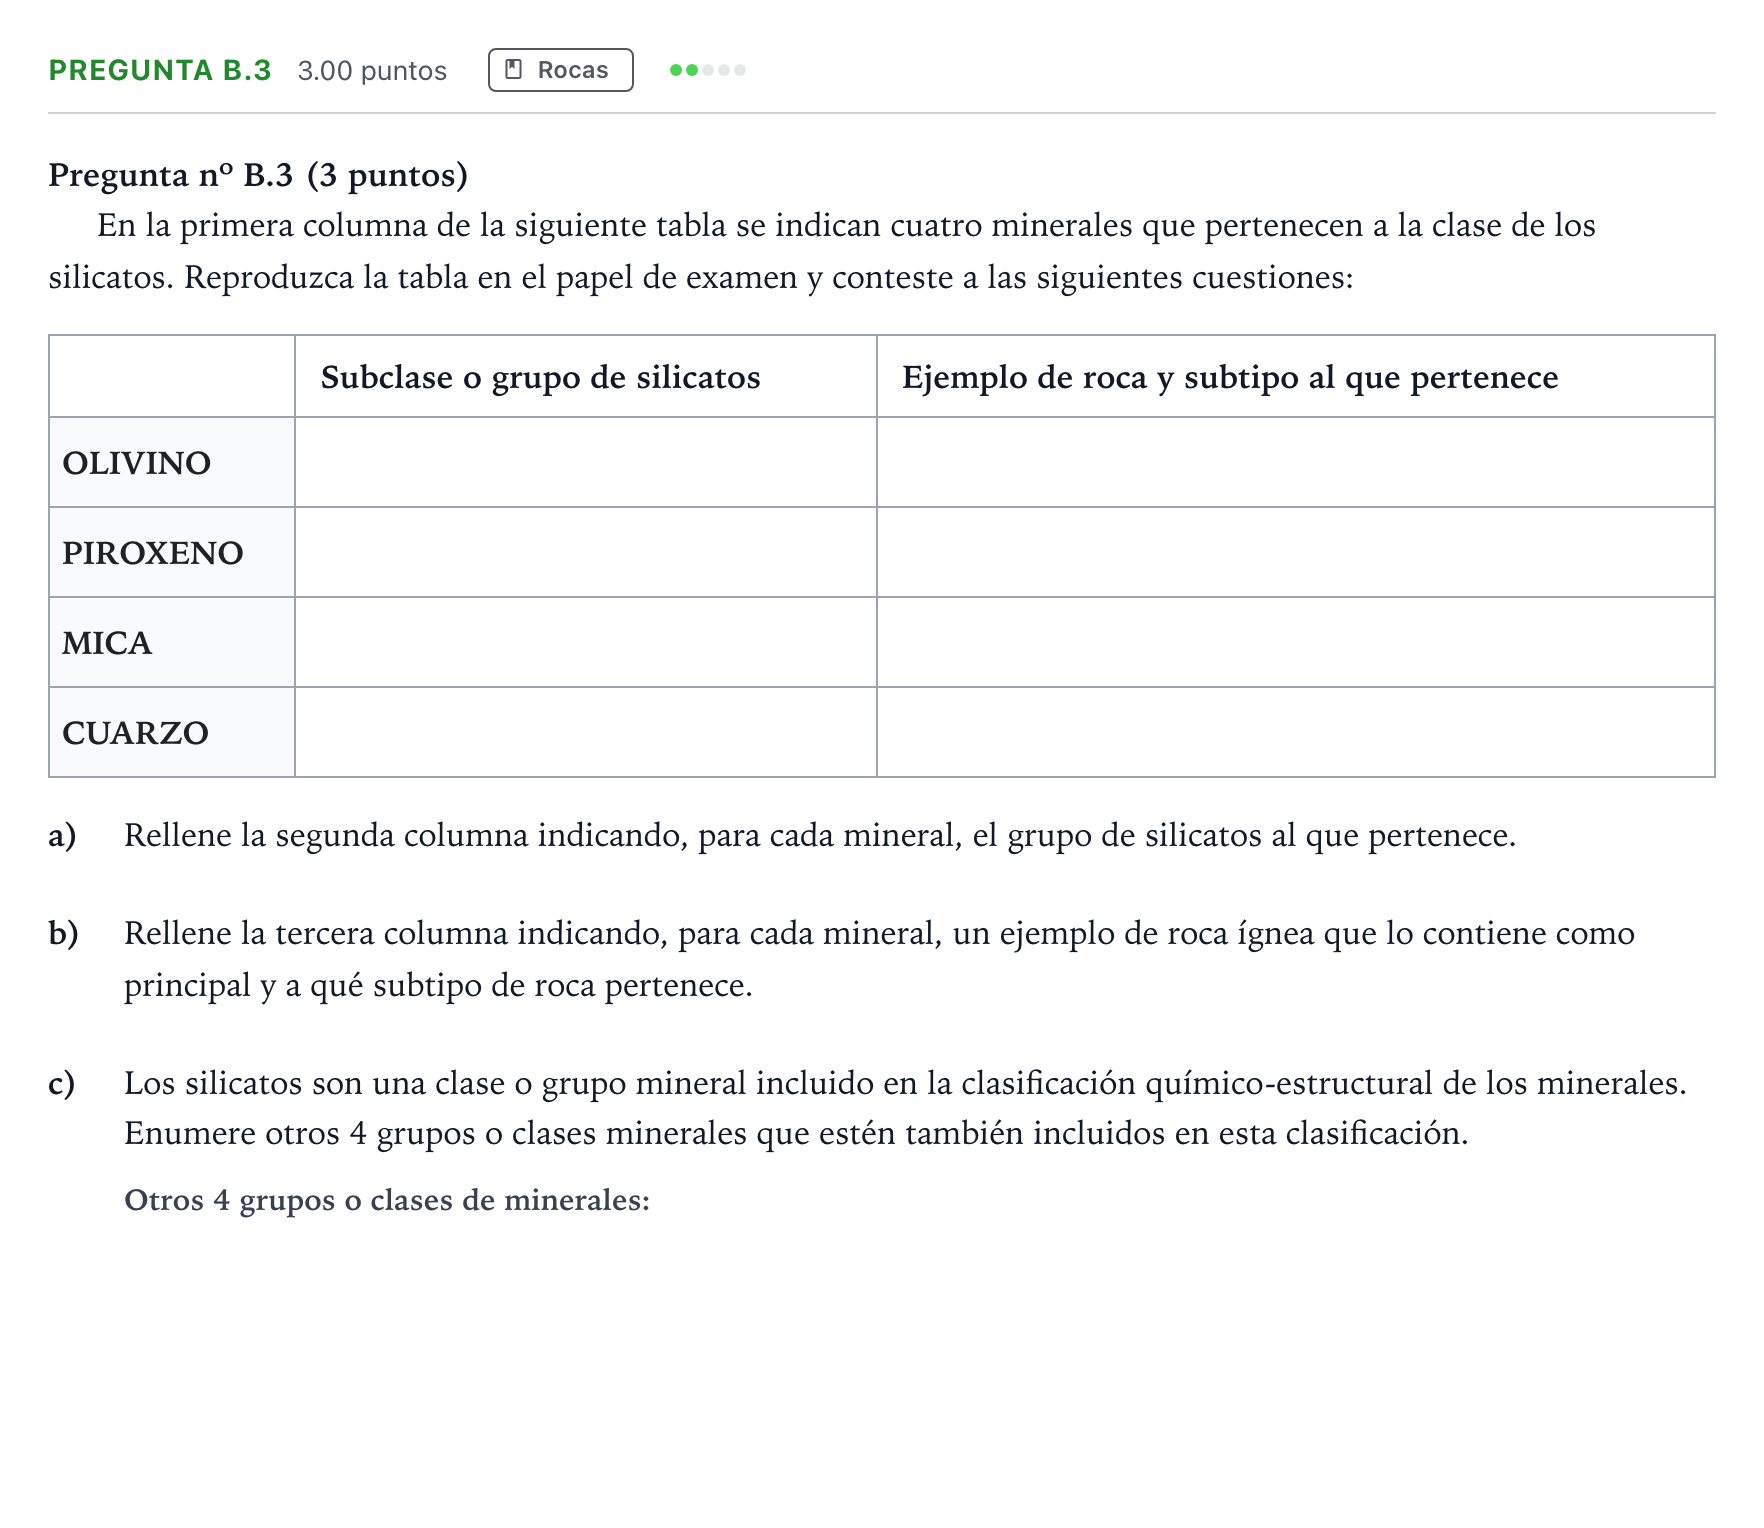Click the OLIVINO row header
This screenshot has height=1528, width=1764.
click(x=172, y=462)
